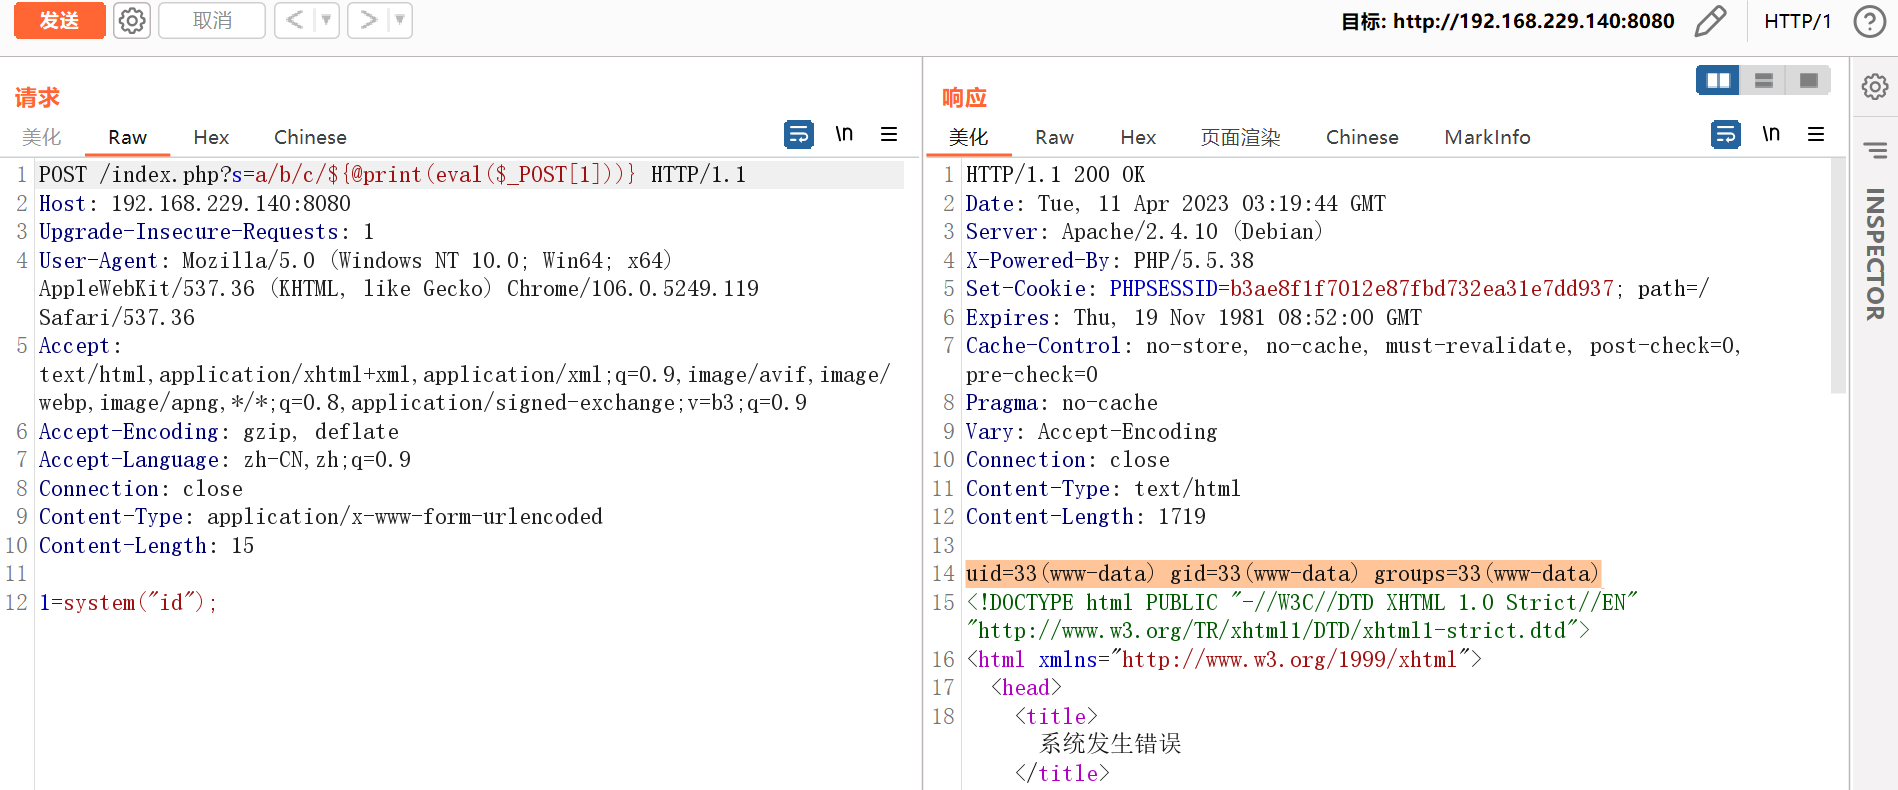
Task: Click the response Pragma: no-cache line
Action: [x=1061, y=402]
